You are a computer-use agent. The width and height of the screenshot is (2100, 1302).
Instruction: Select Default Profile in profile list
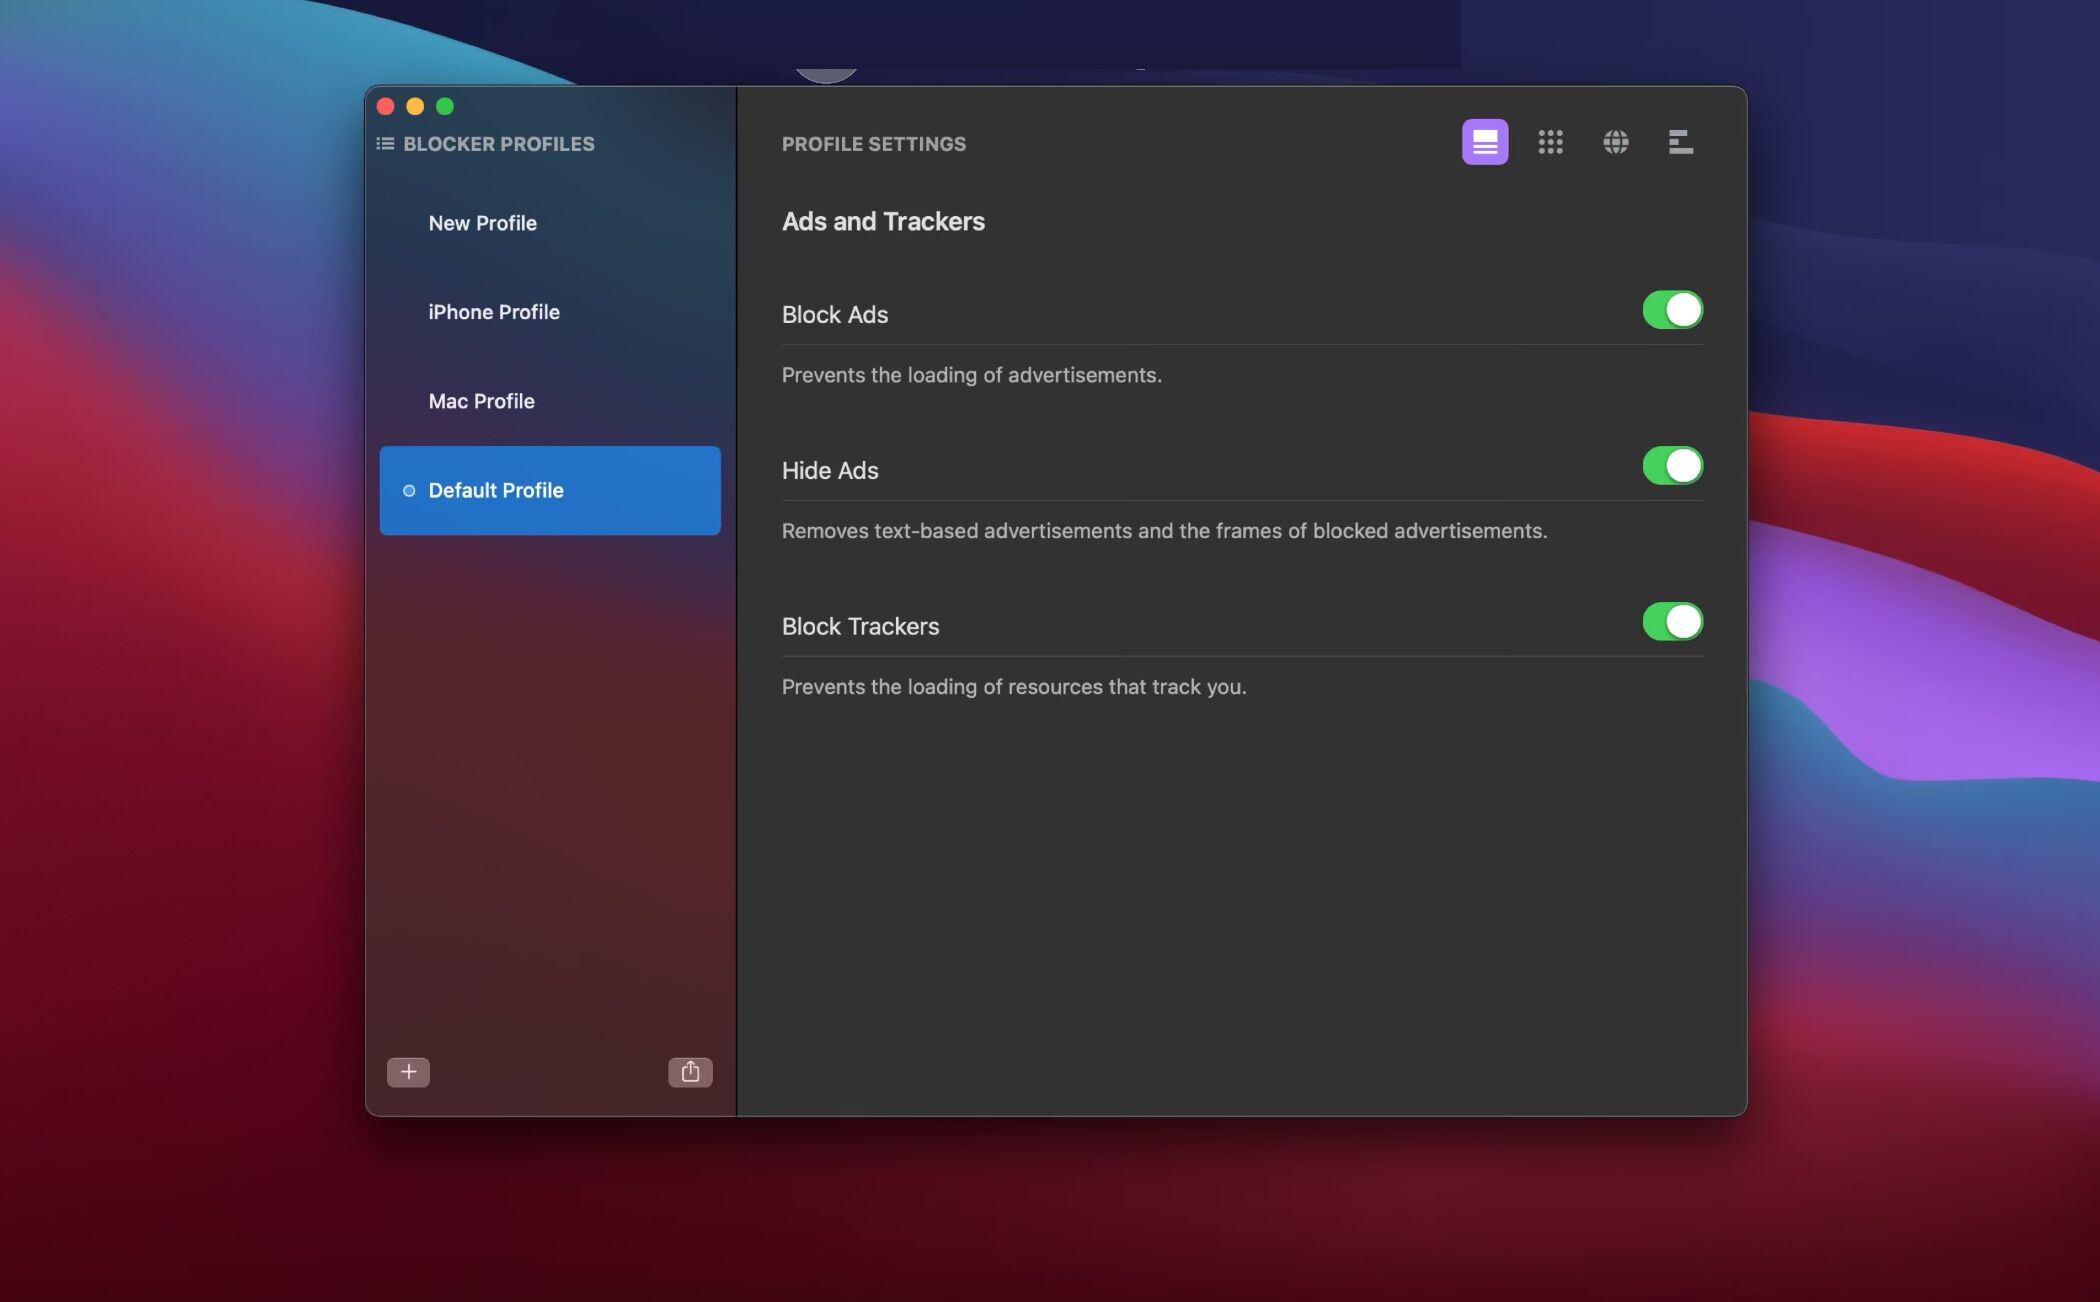(x=549, y=489)
